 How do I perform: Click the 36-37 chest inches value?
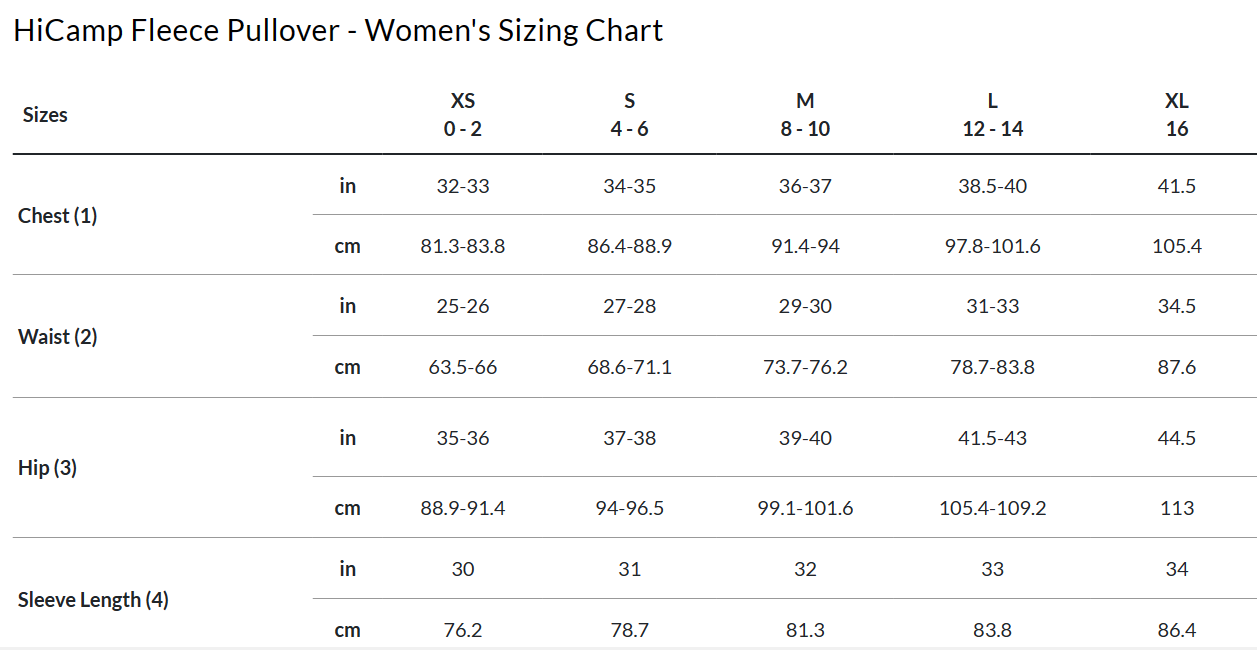pyautogui.click(x=805, y=186)
